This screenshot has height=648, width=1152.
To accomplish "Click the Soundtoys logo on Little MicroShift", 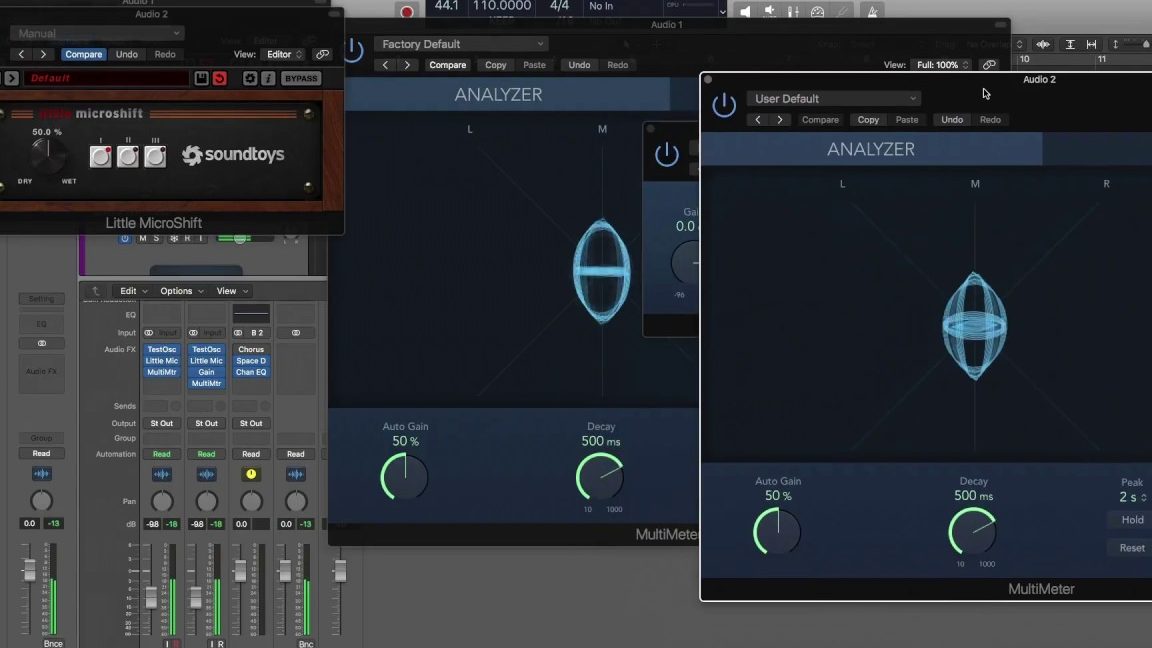I will pos(233,155).
